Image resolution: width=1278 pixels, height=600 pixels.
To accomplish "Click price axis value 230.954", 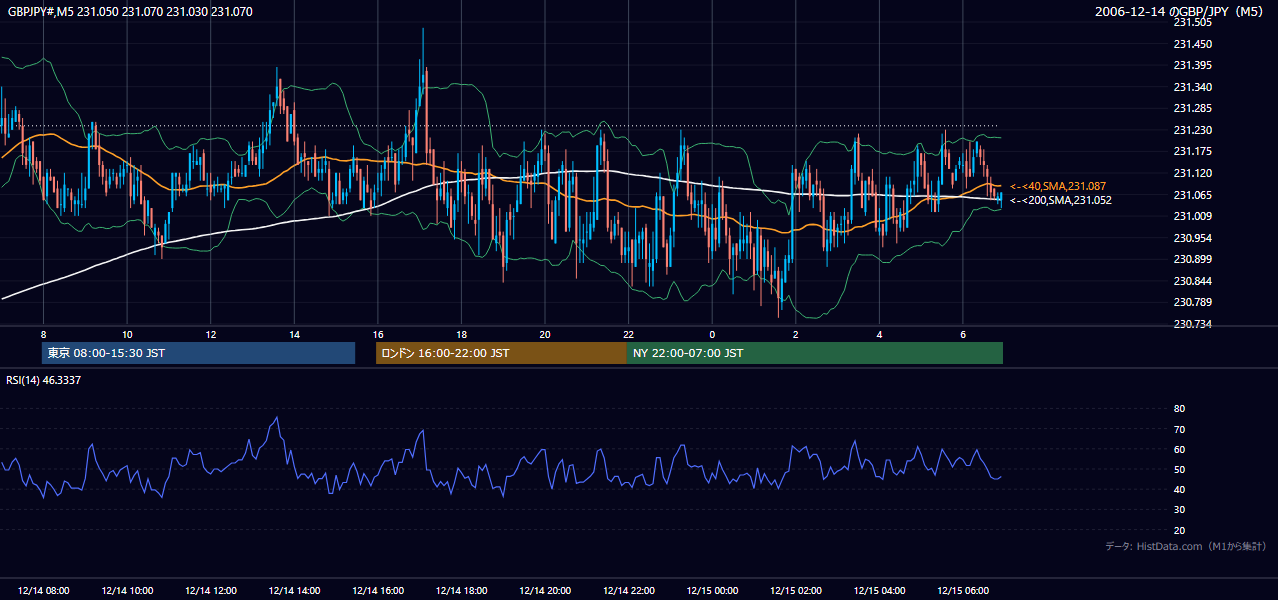I will [1192, 238].
